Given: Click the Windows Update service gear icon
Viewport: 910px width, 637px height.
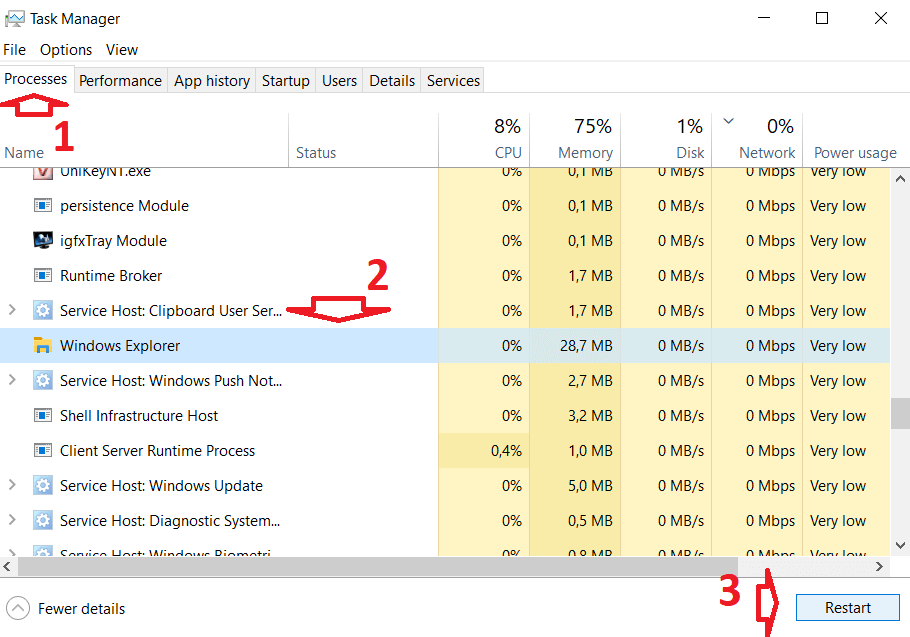Looking at the screenshot, I should point(43,485).
